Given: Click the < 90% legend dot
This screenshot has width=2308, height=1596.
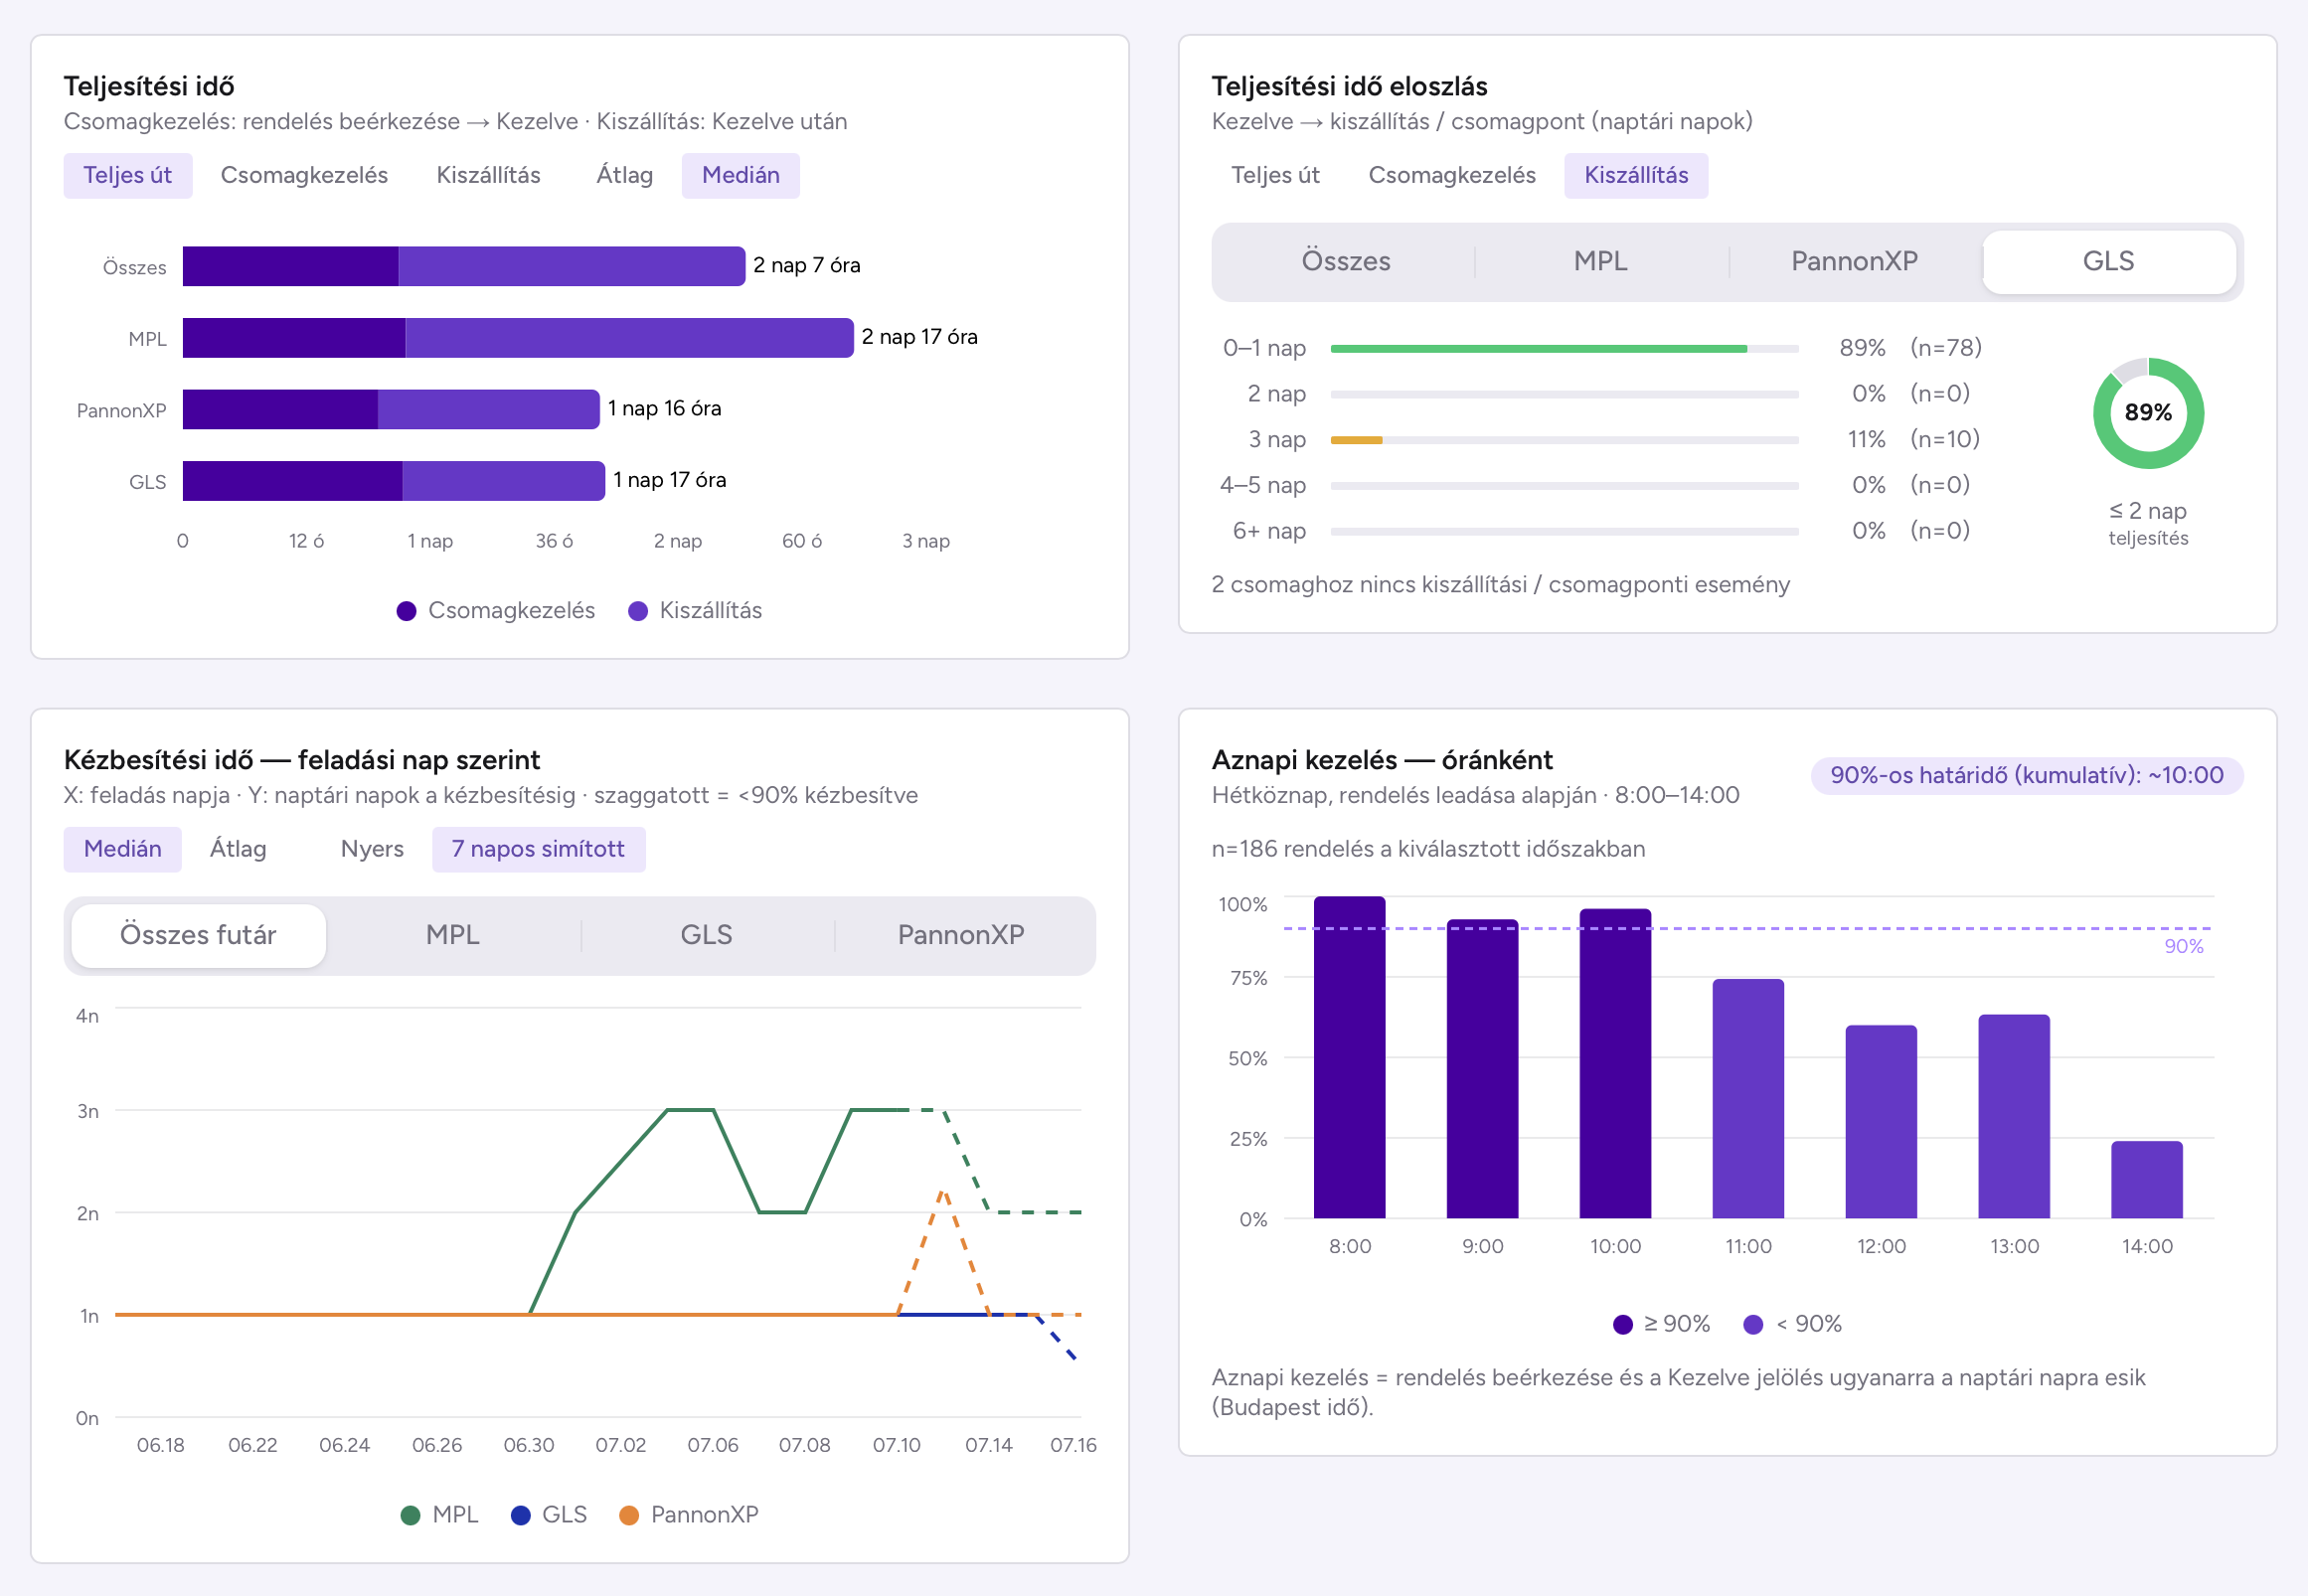Looking at the screenshot, I should 1753,1325.
